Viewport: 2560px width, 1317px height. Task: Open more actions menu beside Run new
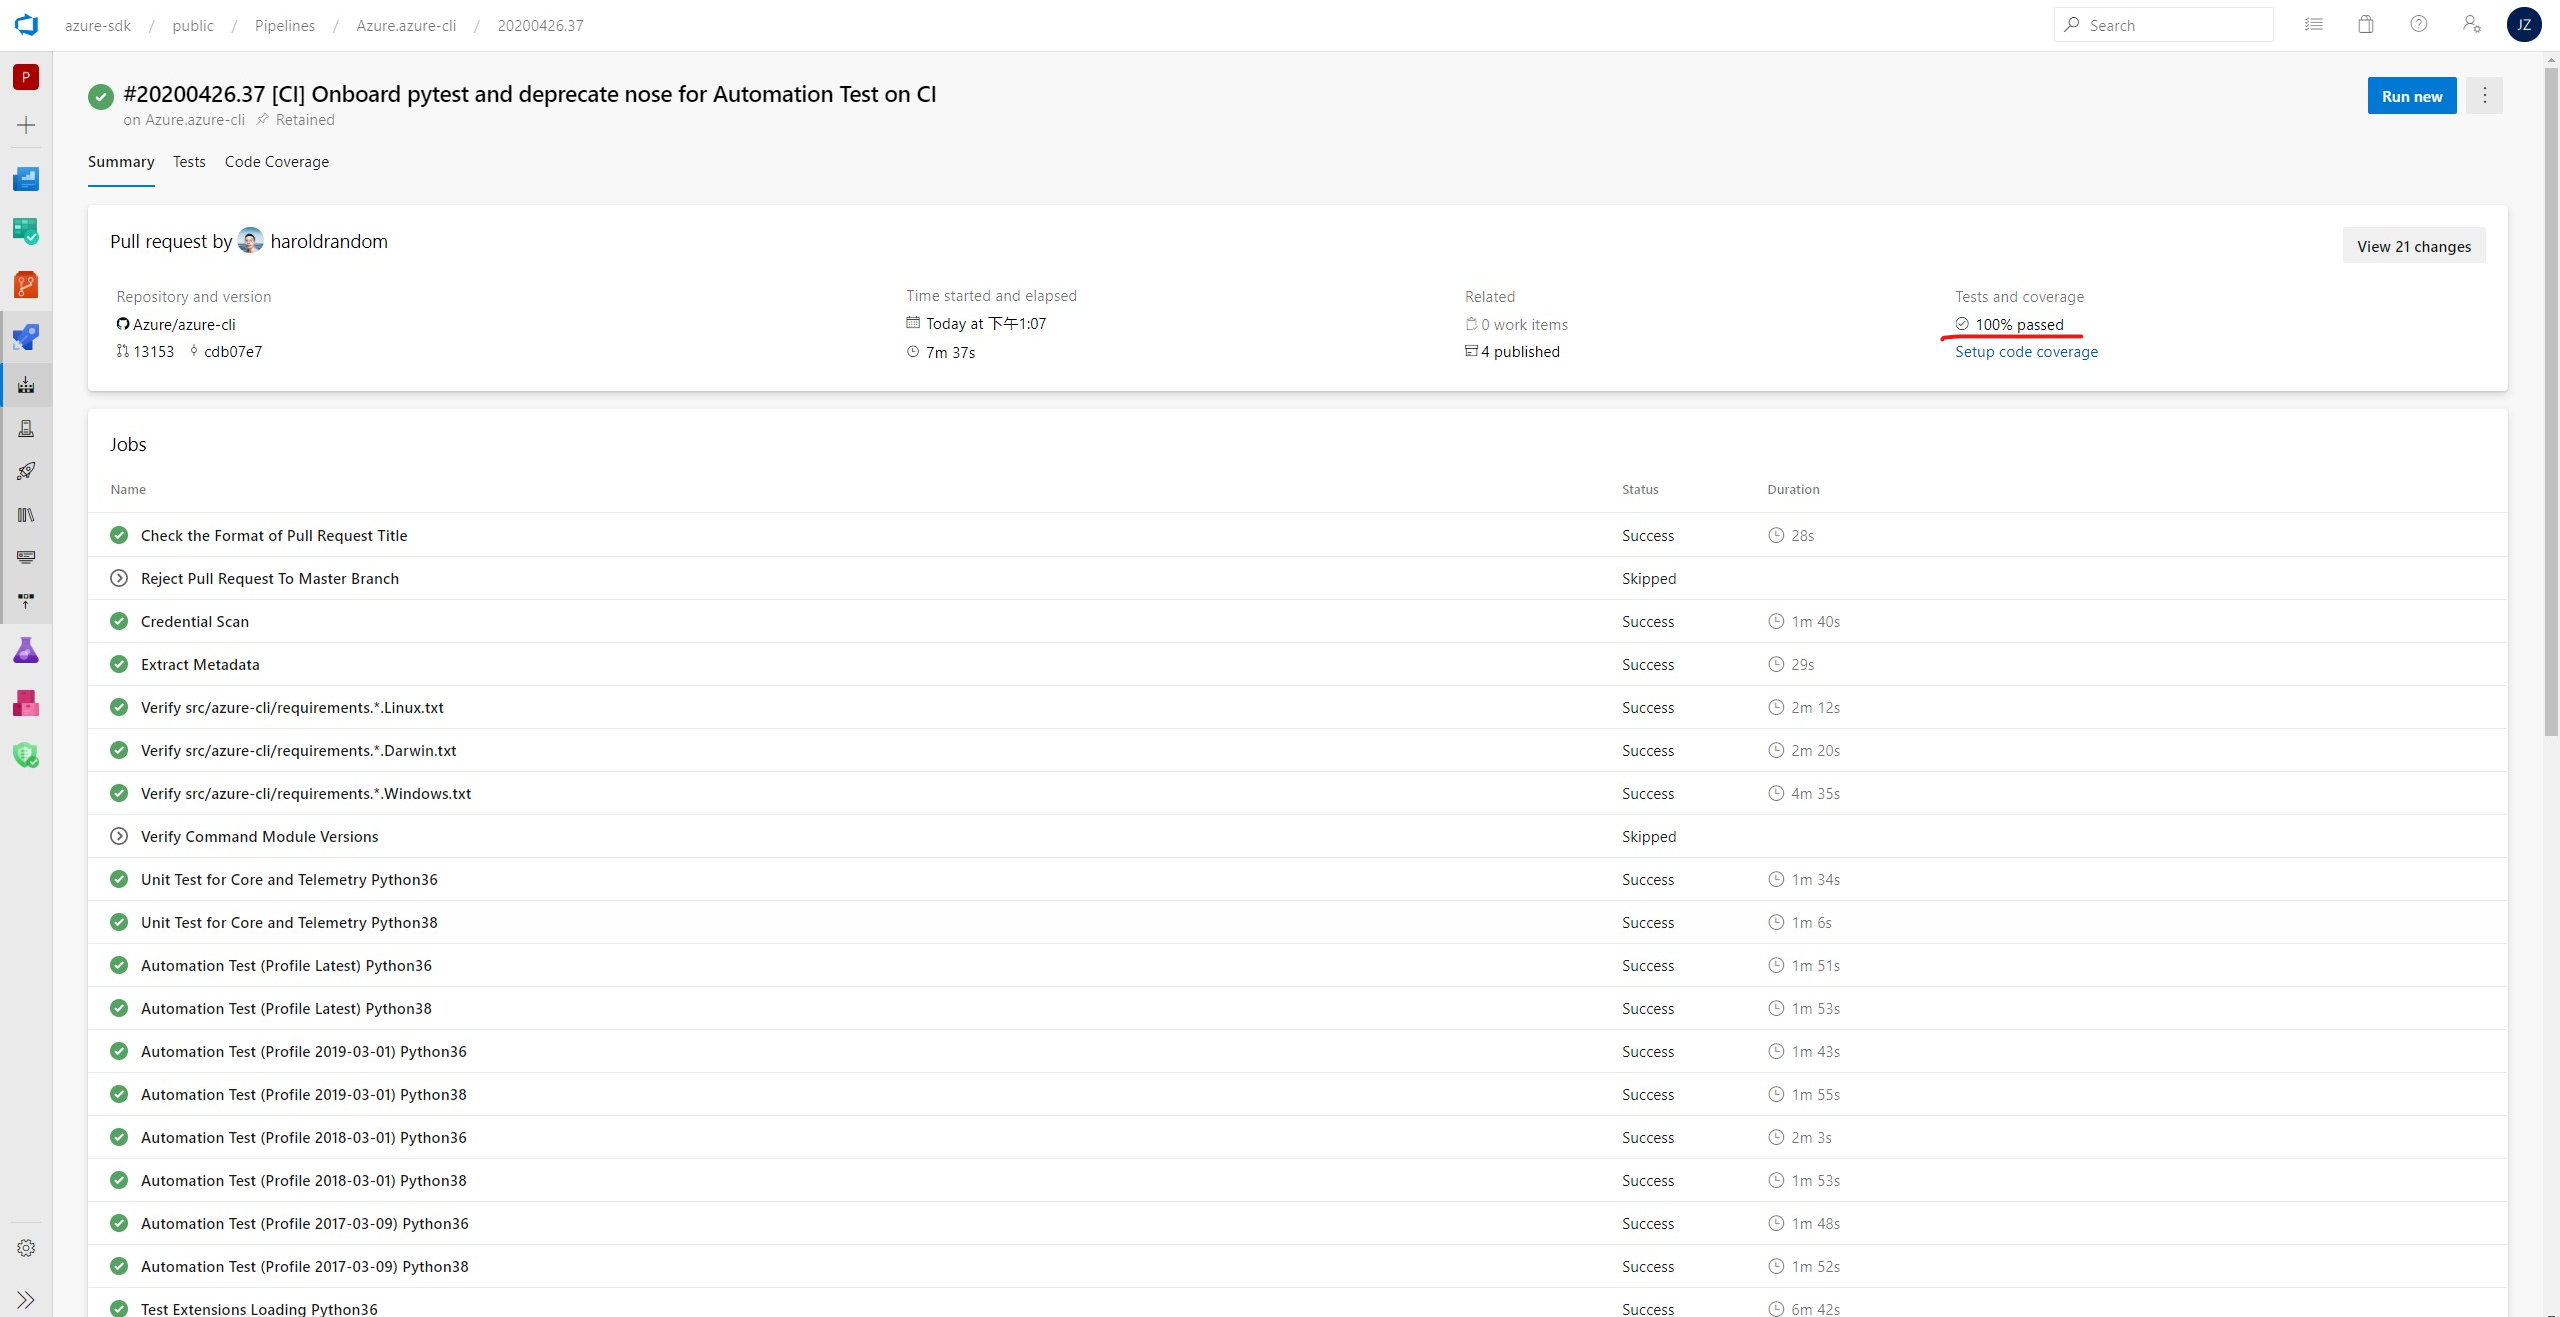[2484, 96]
